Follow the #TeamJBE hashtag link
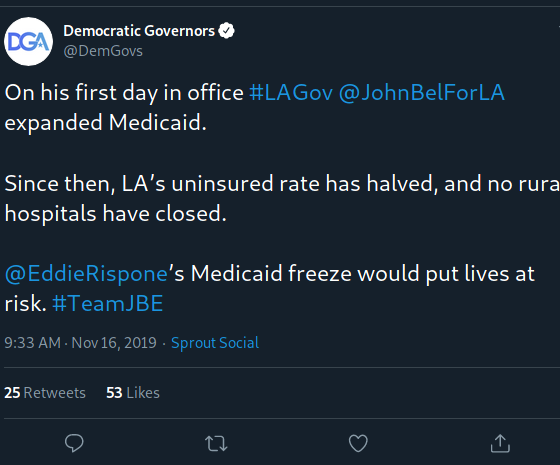 coord(108,304)
